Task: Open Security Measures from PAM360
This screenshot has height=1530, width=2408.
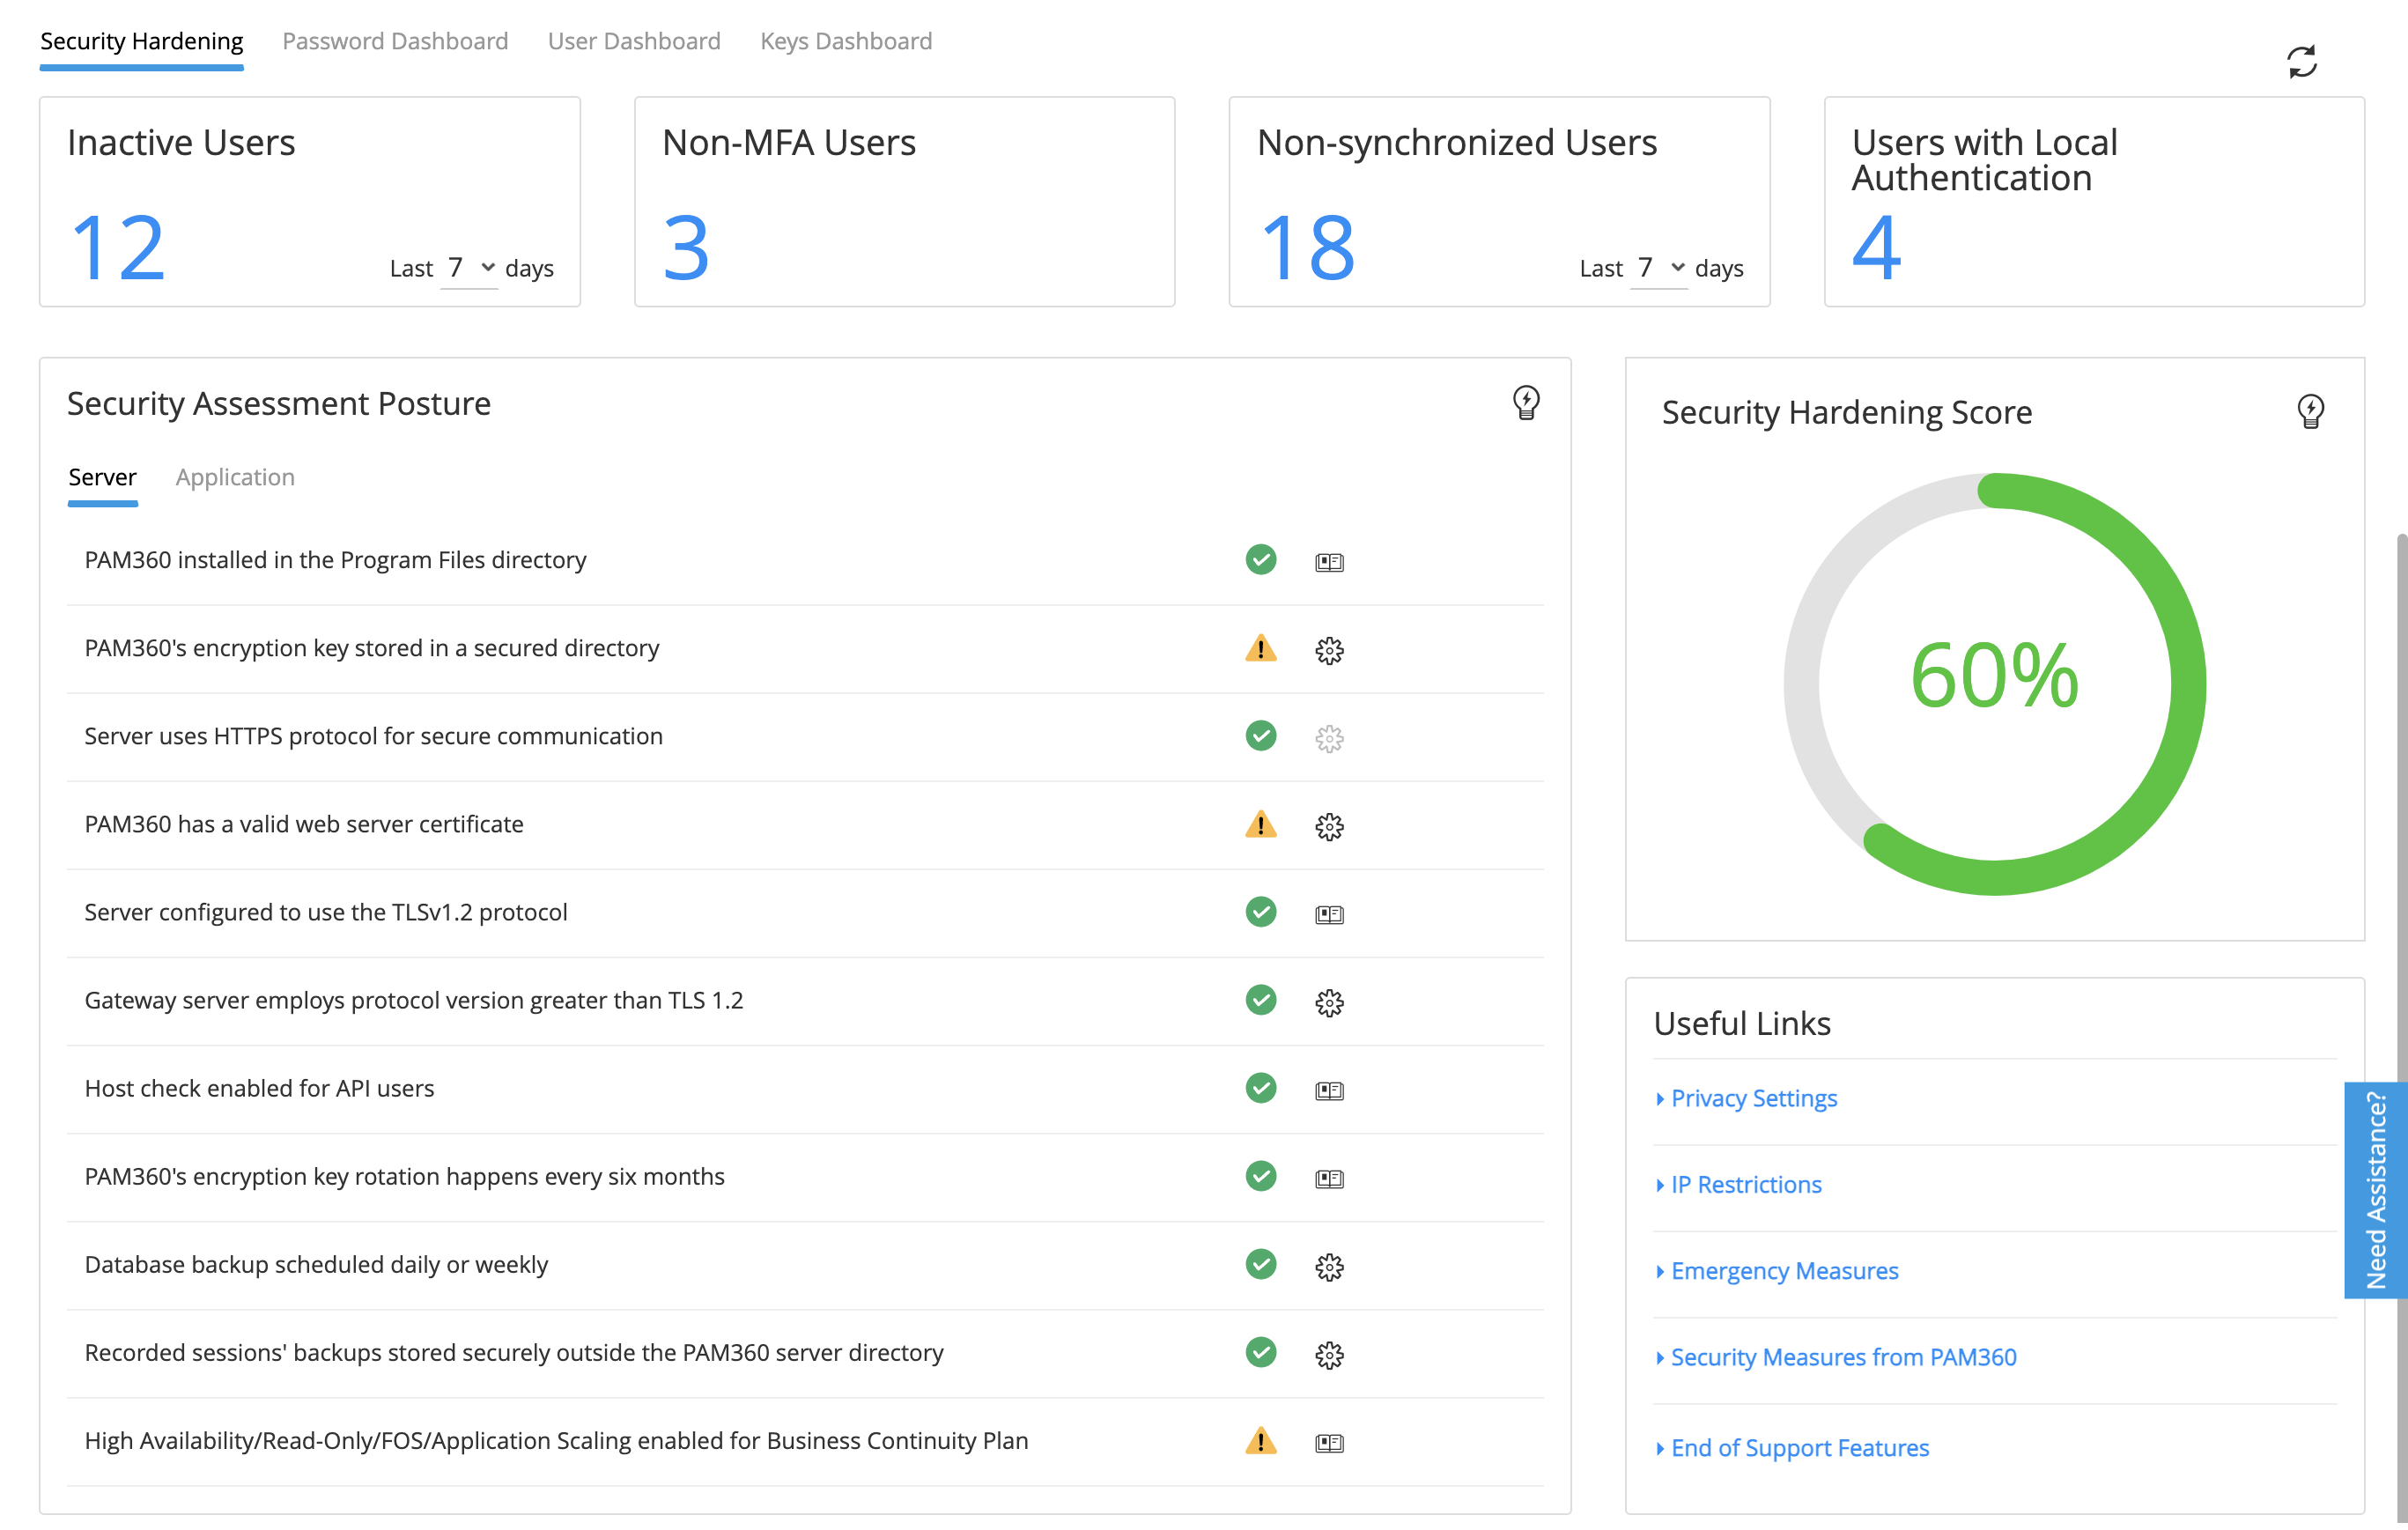Action: click(x=1843, y=1357)
